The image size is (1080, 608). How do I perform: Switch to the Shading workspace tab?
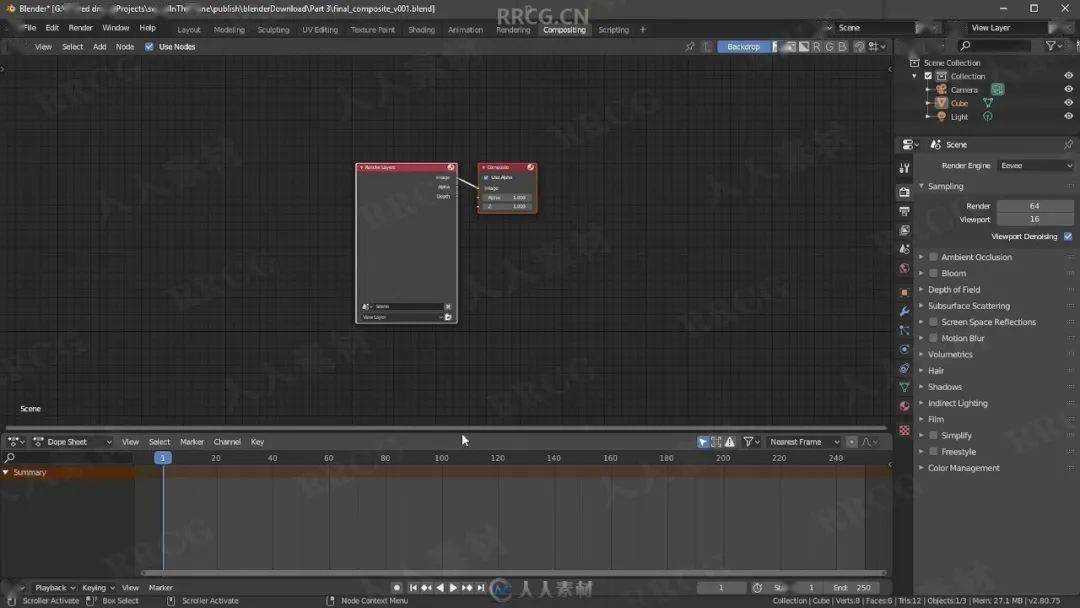coord(421,30)
